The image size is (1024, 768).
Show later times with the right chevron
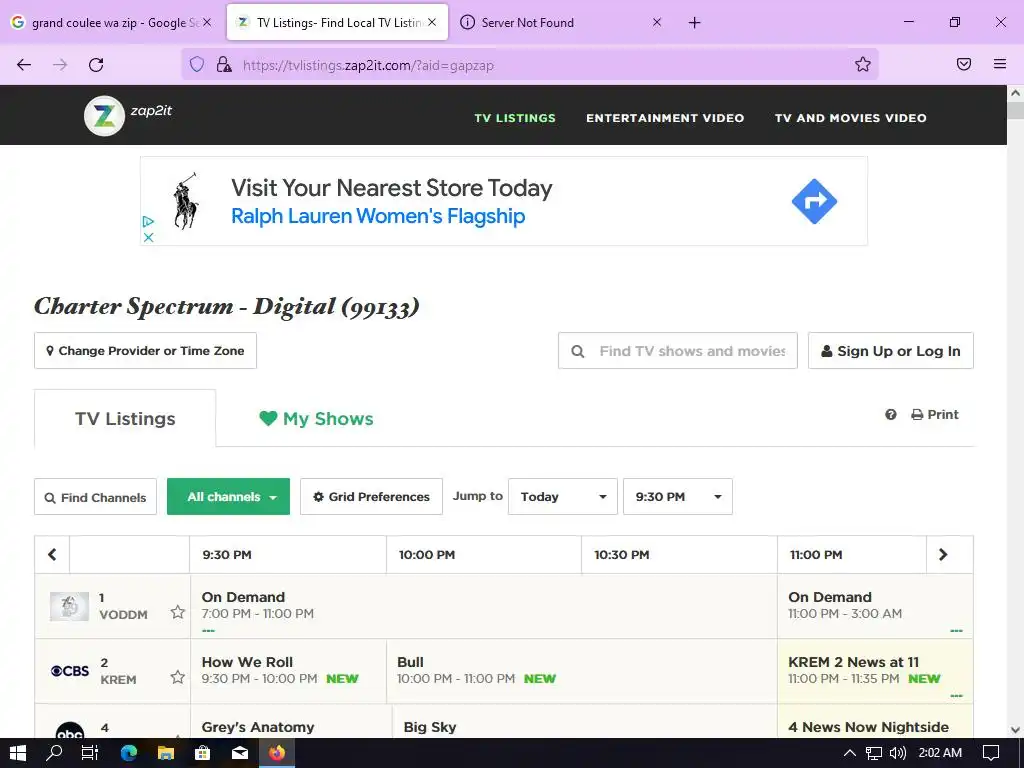tap(943, 554)
